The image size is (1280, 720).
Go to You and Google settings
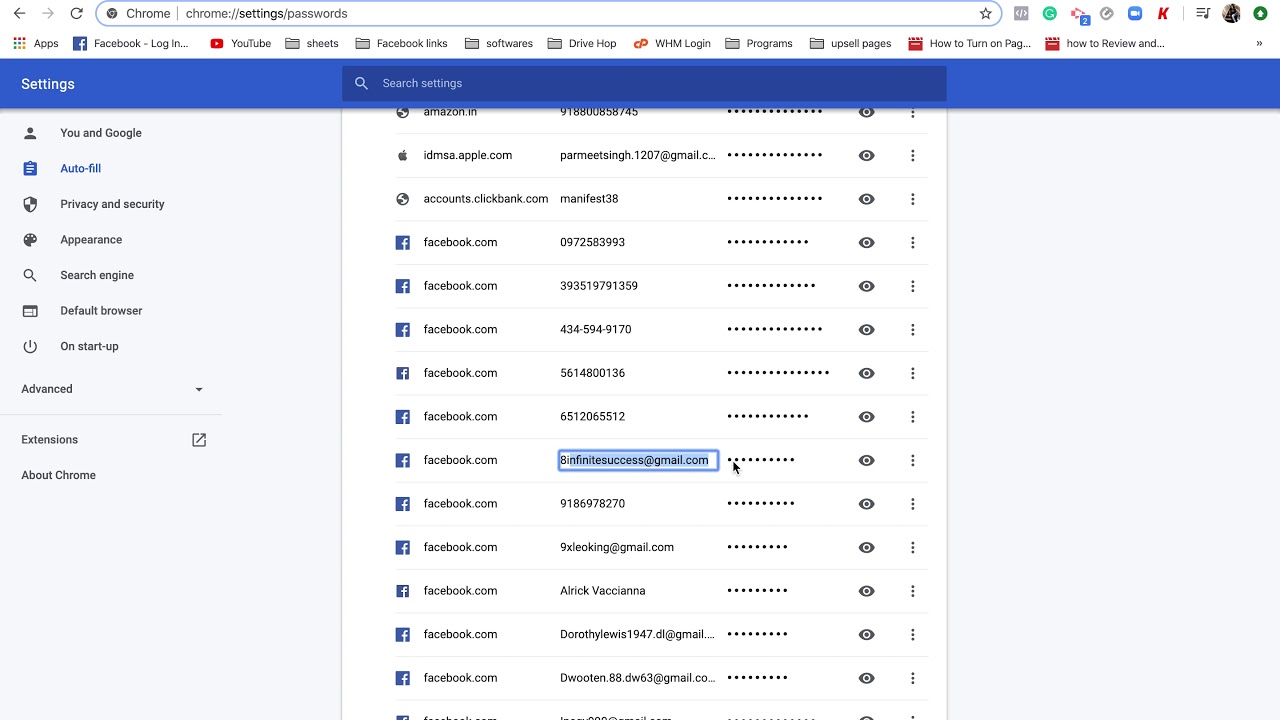pos(101,133)
